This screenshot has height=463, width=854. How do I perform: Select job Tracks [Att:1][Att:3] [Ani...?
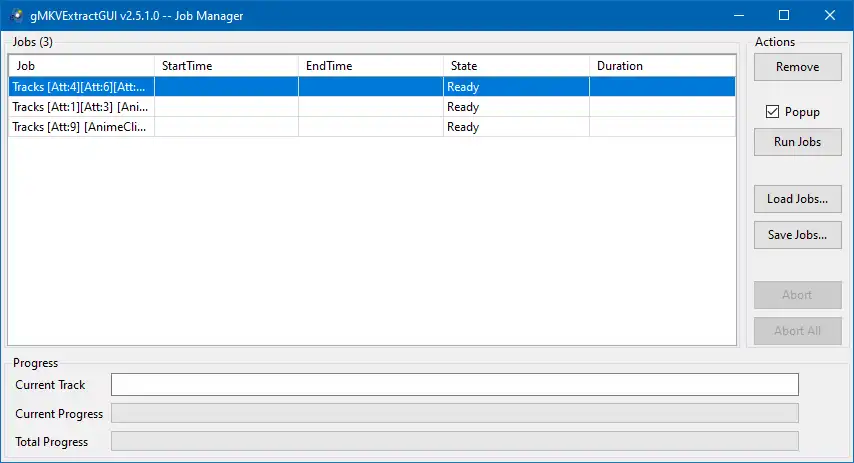click(372, 107)
